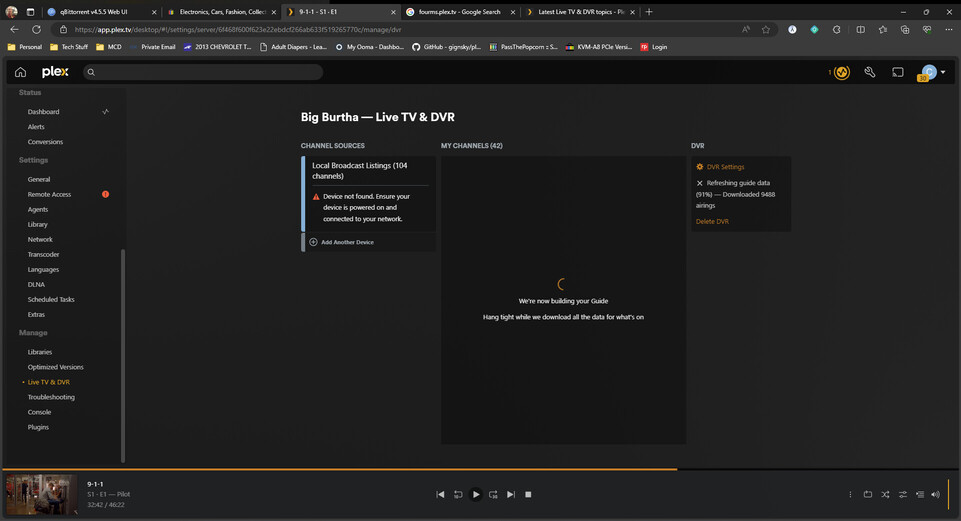The height and width of the screenshot is (521, 961).
Task: Open player more options menu (three dots)
Action: pyautogui.click(x=850, y=495)
